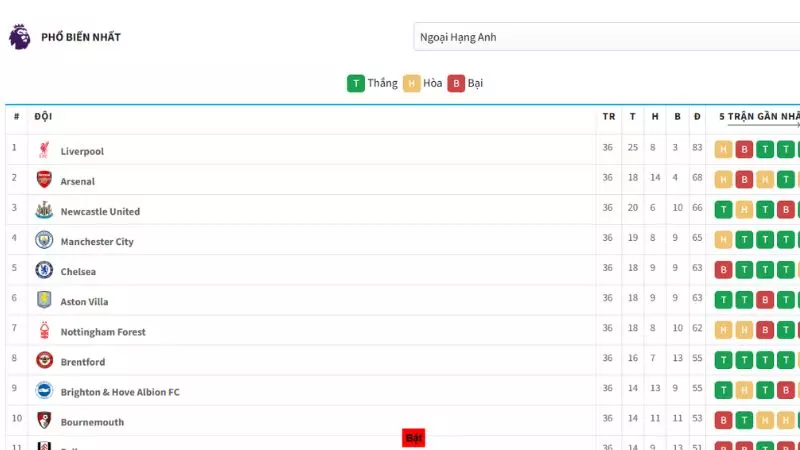Click the B losses column header
The image size is (800, 450).
[x=678, y=116]
